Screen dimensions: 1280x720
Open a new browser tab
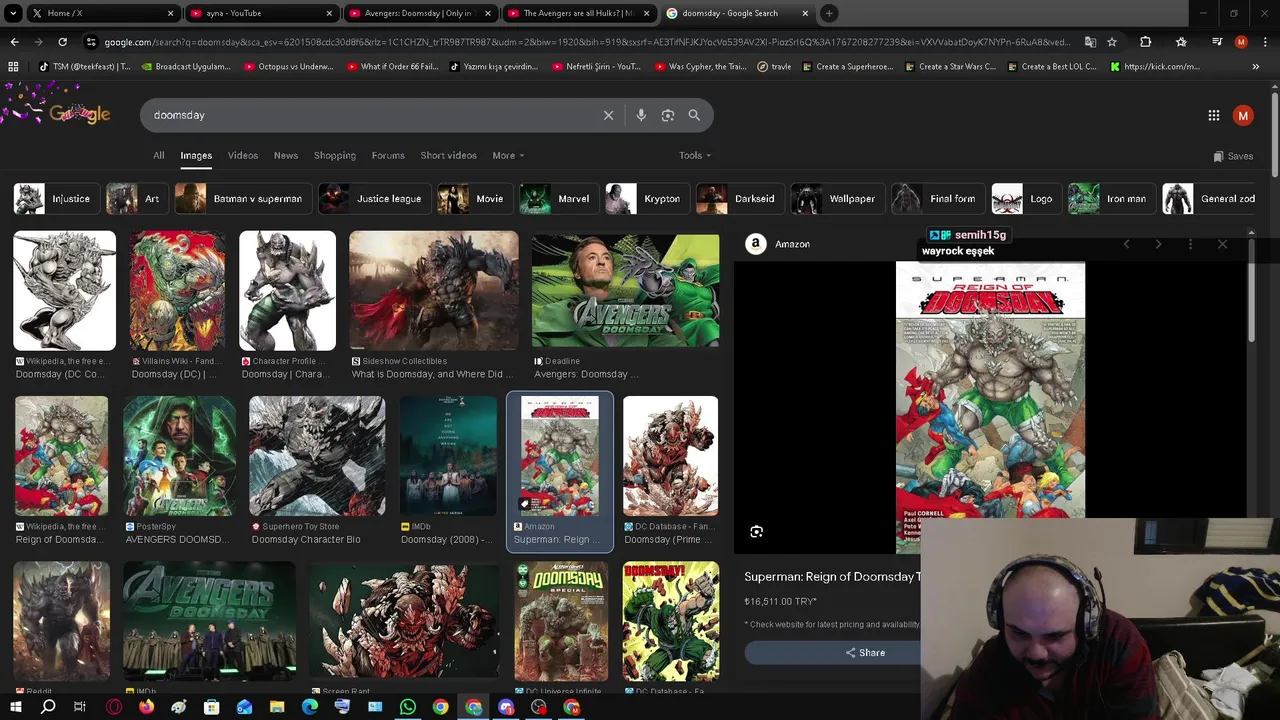(x=829, y=13)
